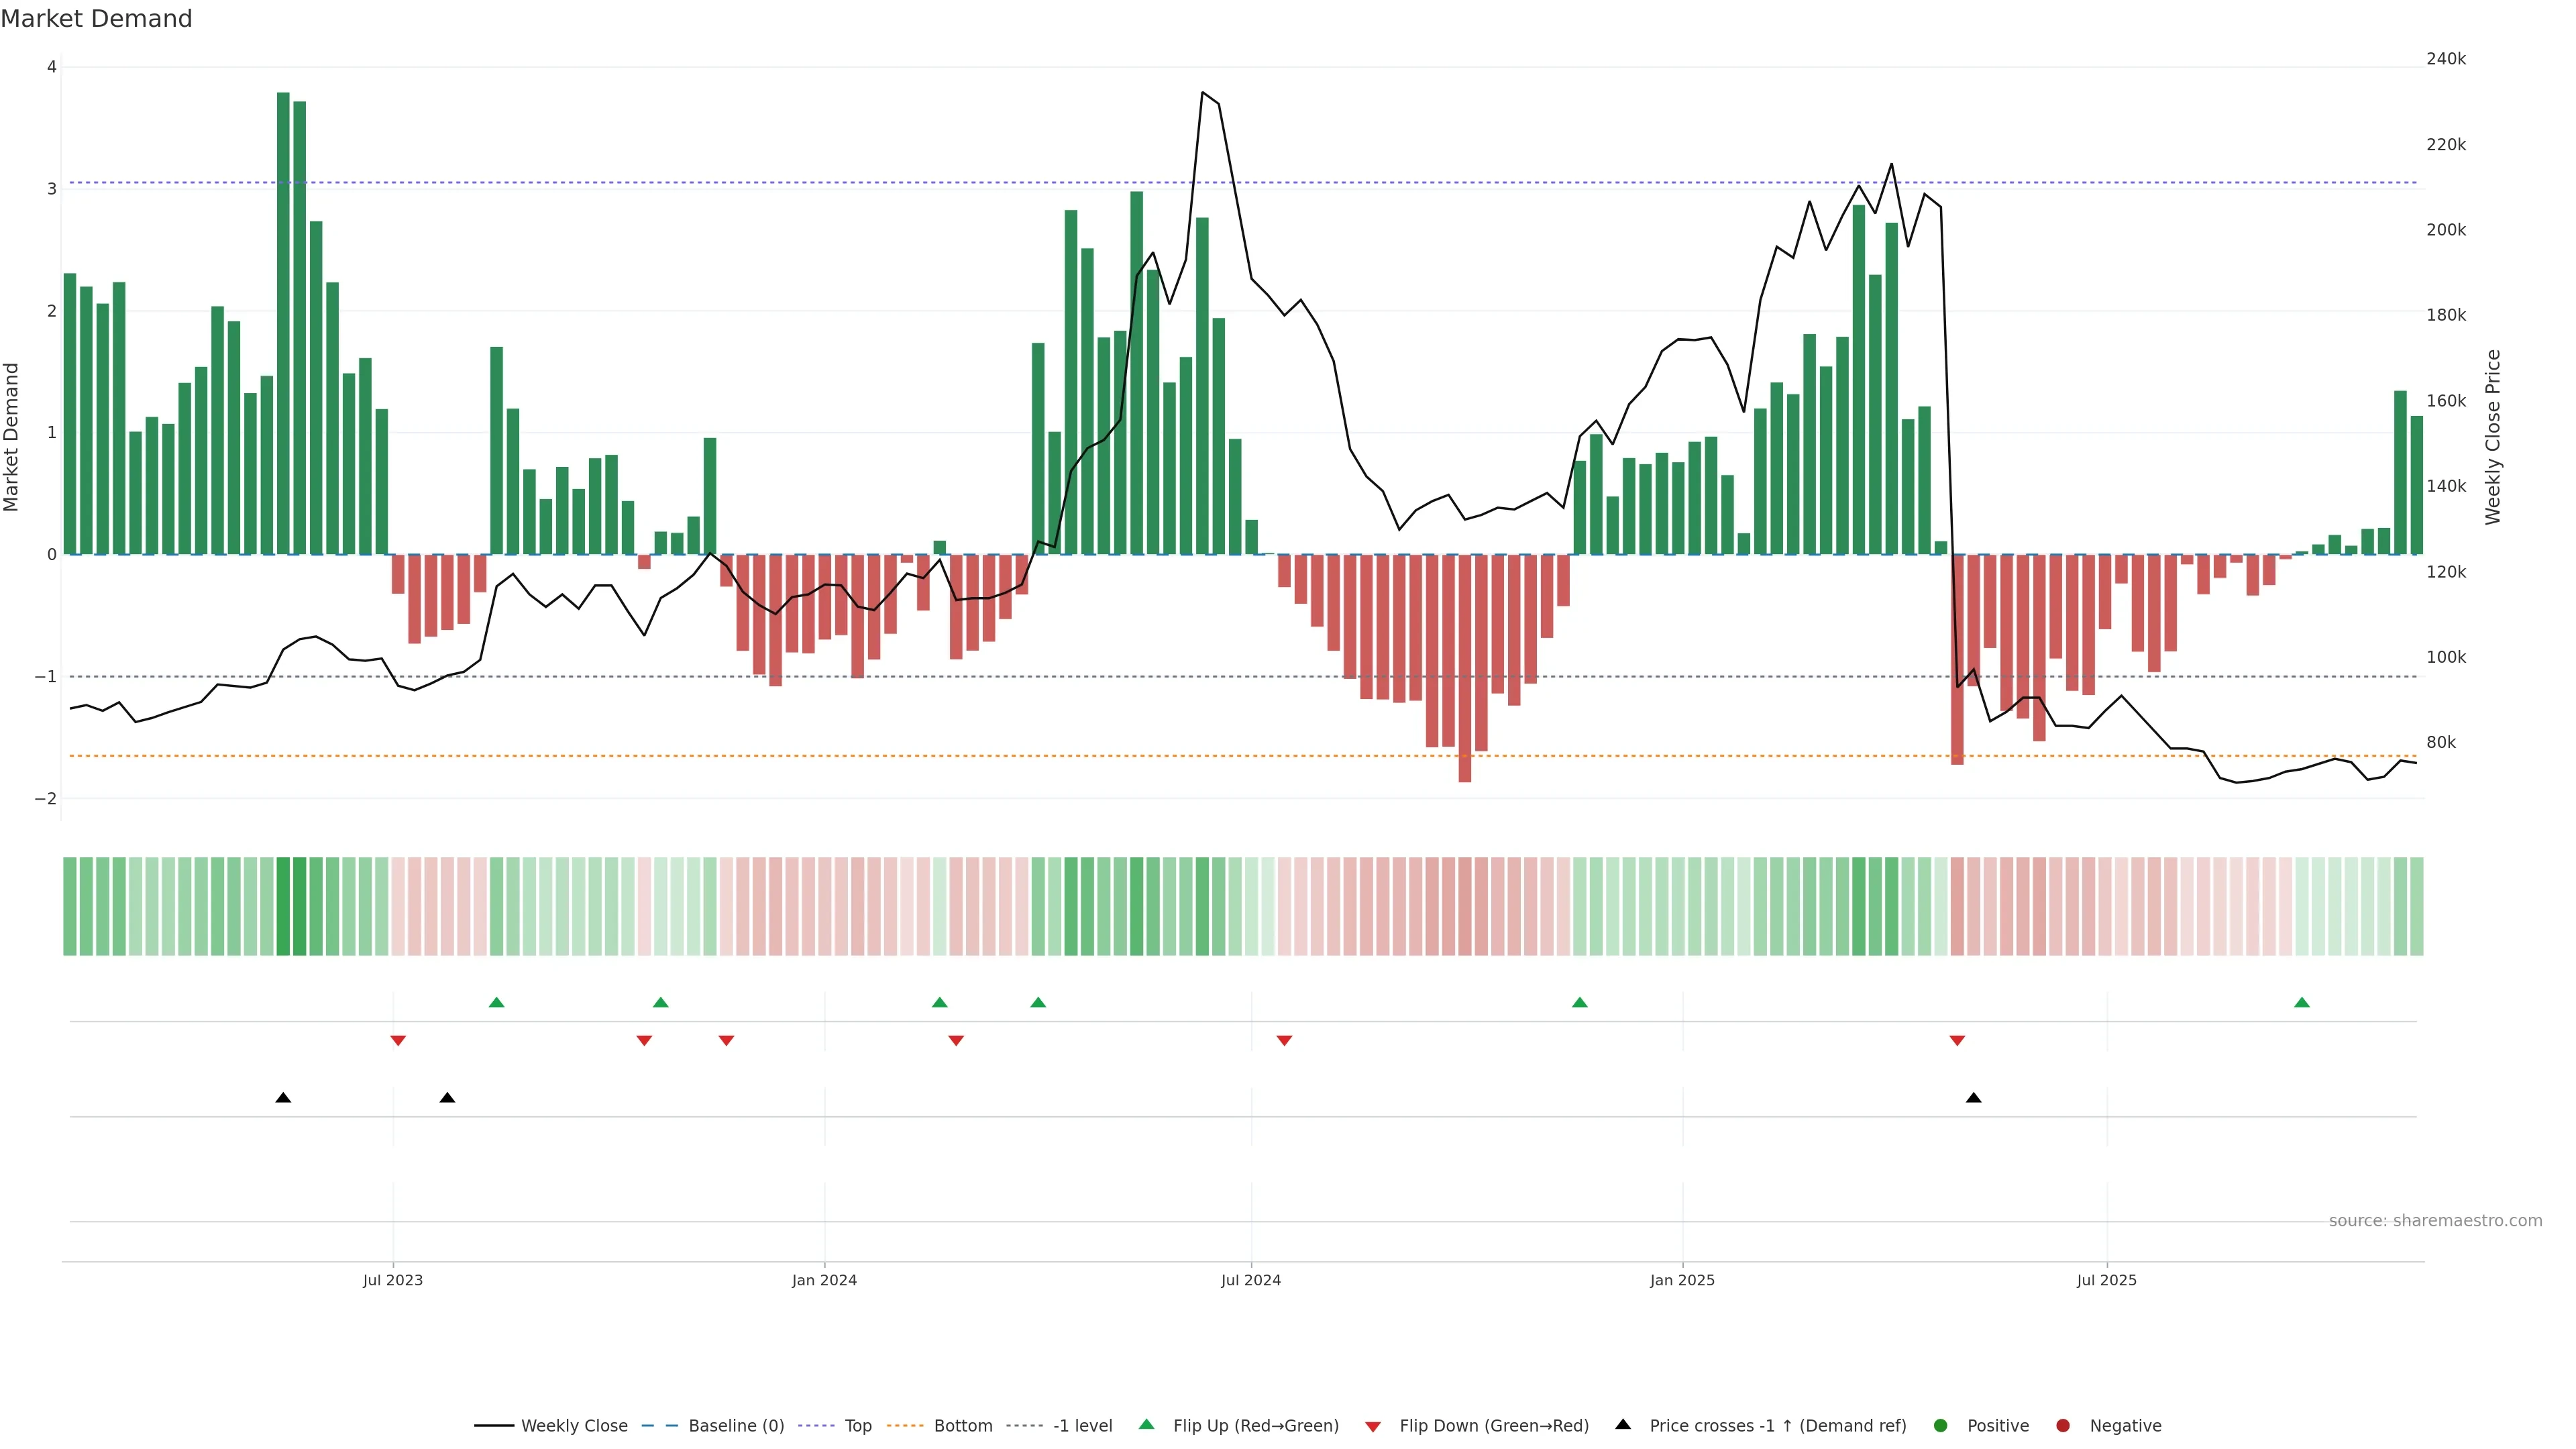Click Flip Down red triangle legend icon
2576x1449 pixels.
(1373, 1427)
